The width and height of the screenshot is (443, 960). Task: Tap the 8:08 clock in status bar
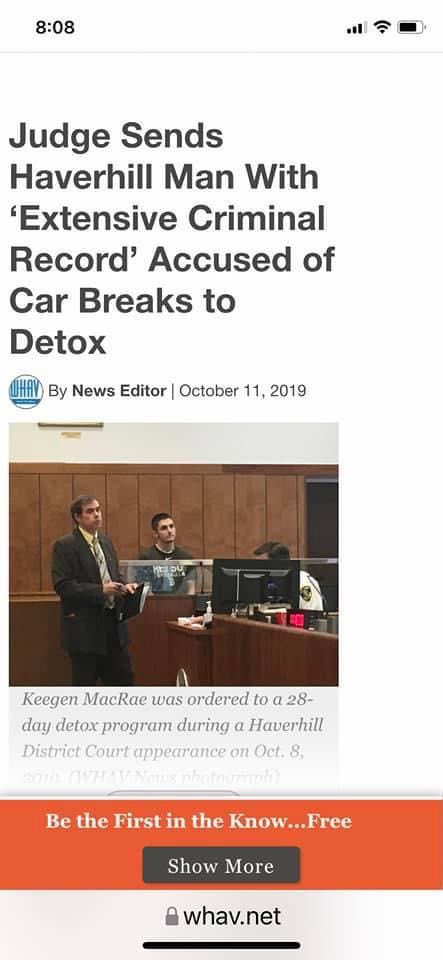54,27
